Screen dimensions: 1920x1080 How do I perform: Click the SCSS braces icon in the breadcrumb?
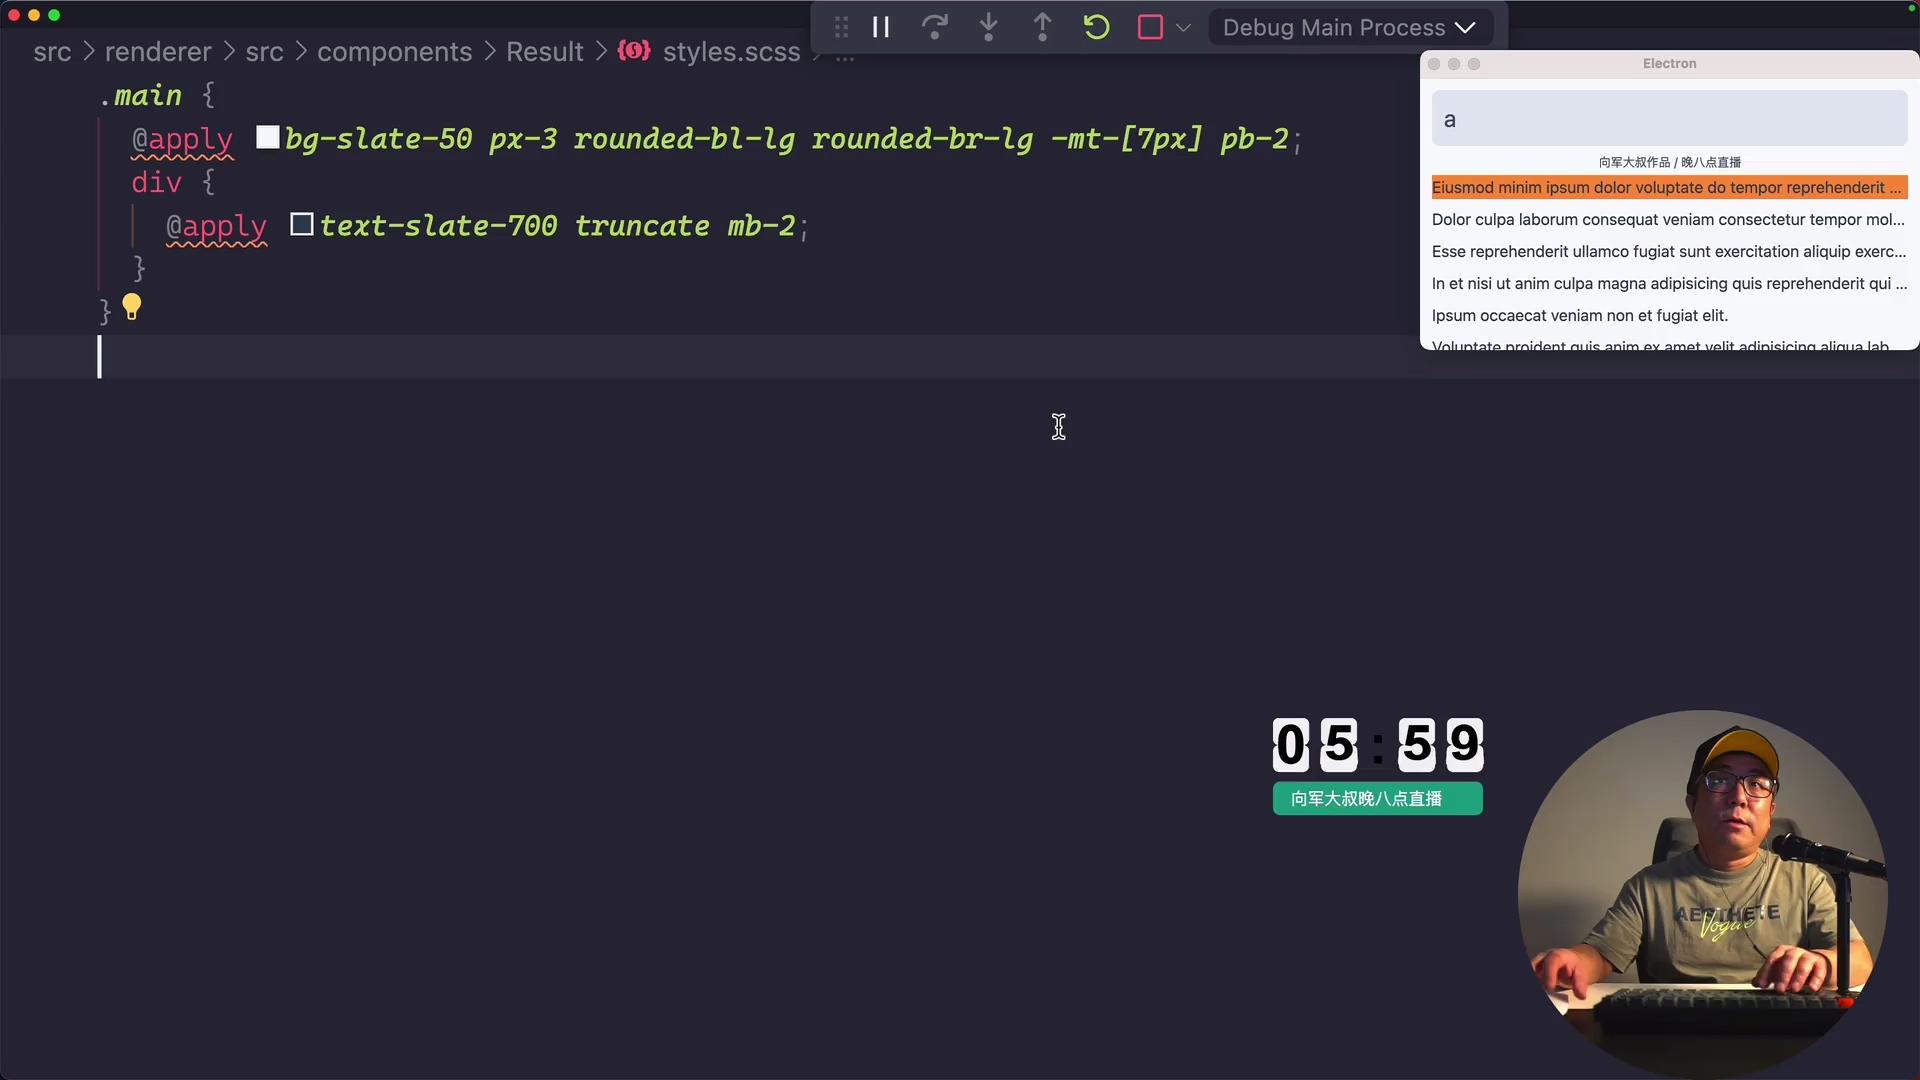pos(634,51)
